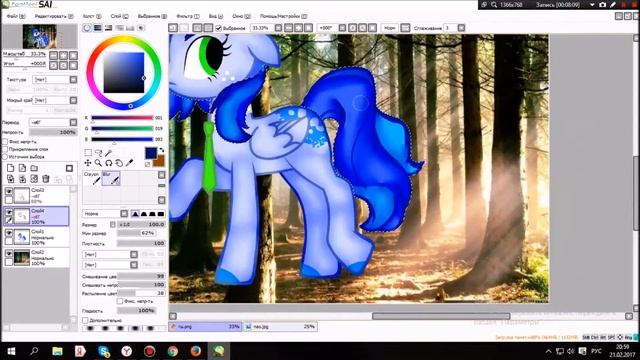This screenshot has height=360, width=640.
Task: Zoom in navigator with plus button
Action: tap(64, 55)
